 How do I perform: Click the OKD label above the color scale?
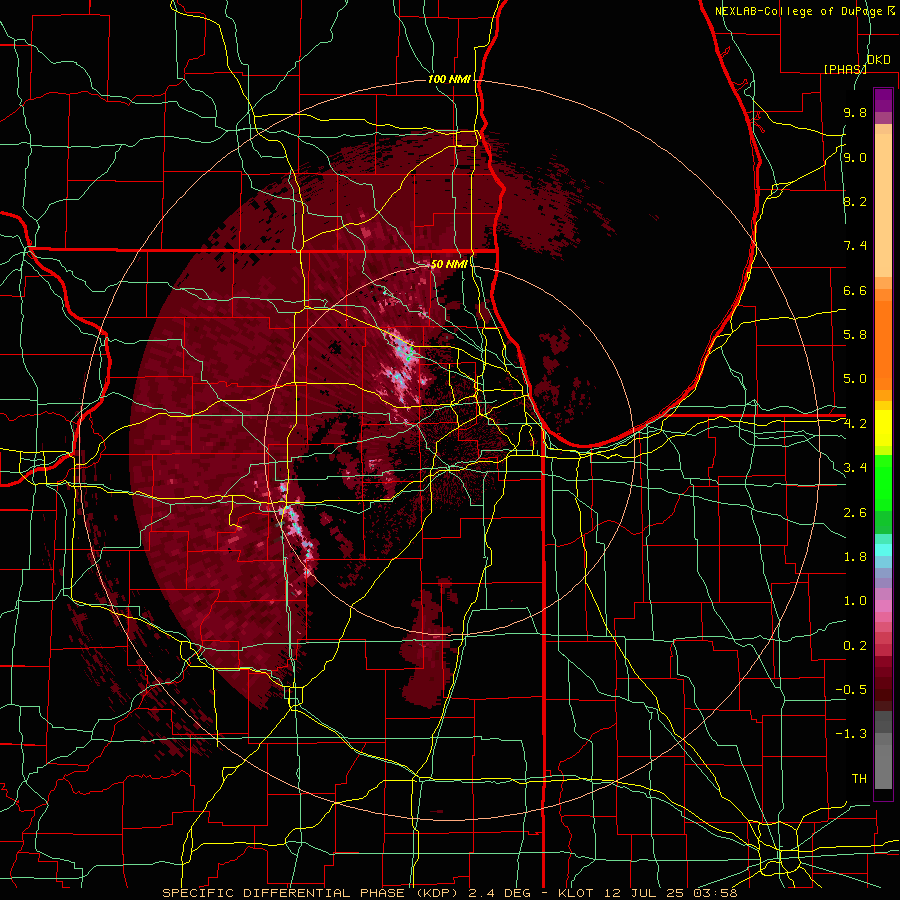click(878, 60)
